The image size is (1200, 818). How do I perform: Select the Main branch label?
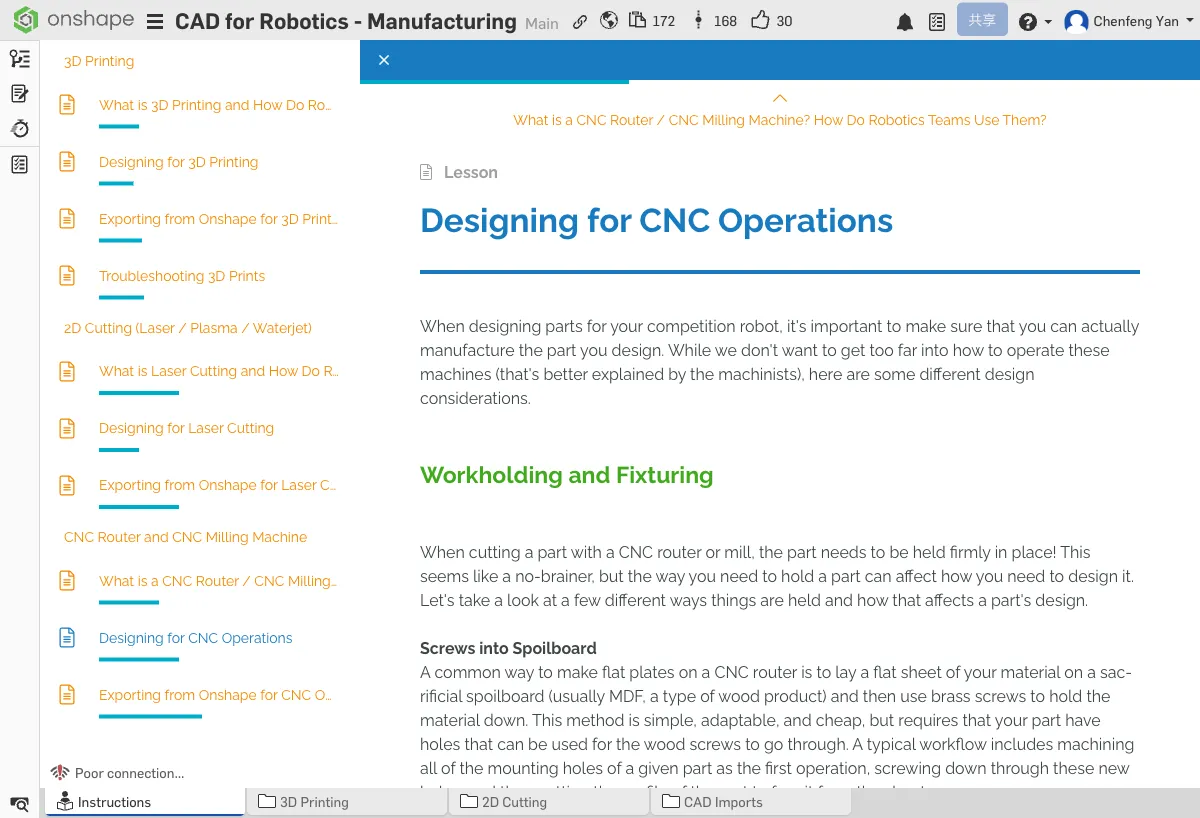[x=541, y=24]
